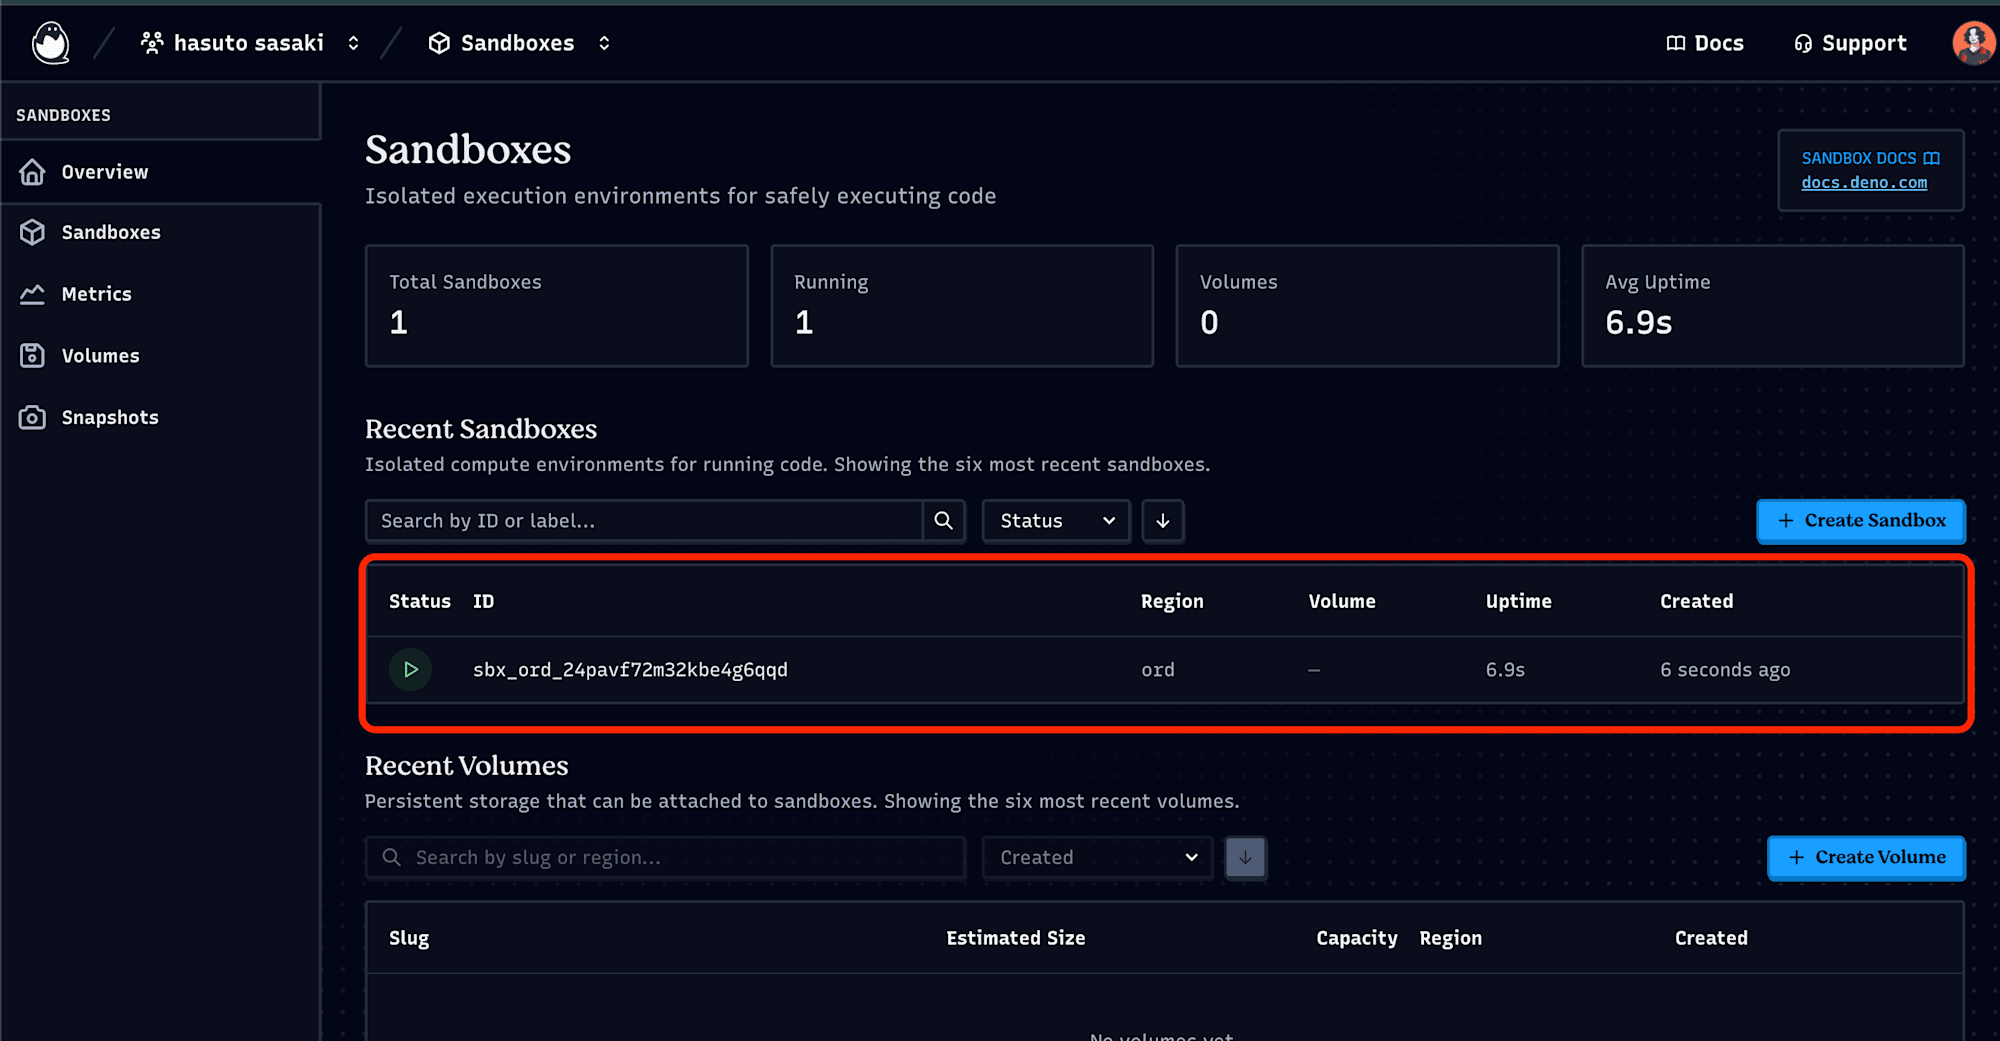Viewport: 2000px width, 1041px height.
Task: Toggle sandbox sort direction arrow
Action: [x=1163, y=521]
